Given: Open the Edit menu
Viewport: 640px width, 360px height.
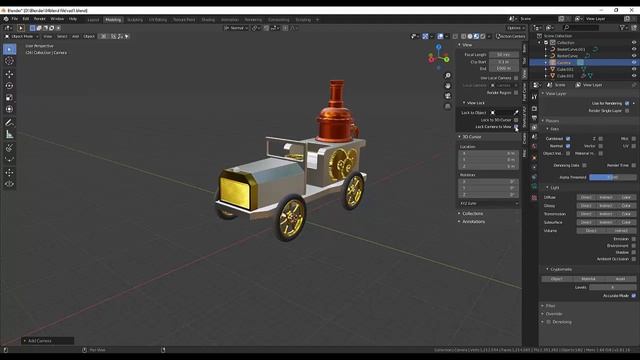Looking at the screenshot, I should point(26,19).
